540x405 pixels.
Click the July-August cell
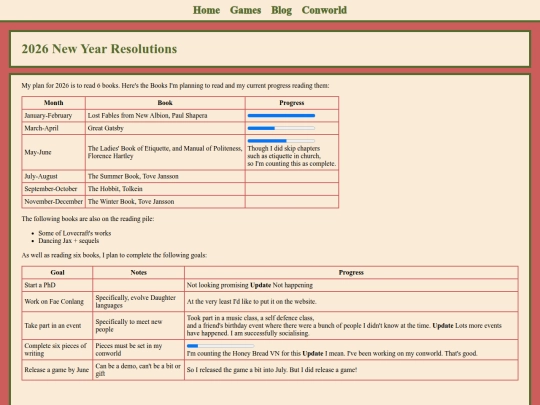pos(53,176)
